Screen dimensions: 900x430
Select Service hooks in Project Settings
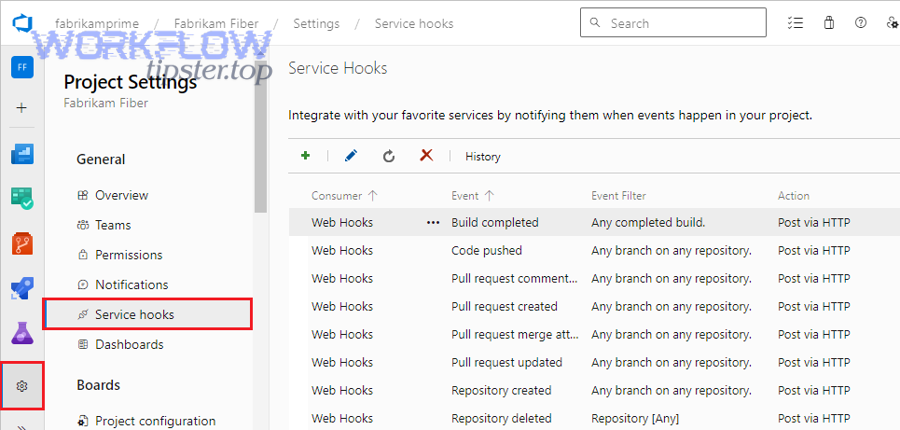pyautogui.click(x=148, y=315)
